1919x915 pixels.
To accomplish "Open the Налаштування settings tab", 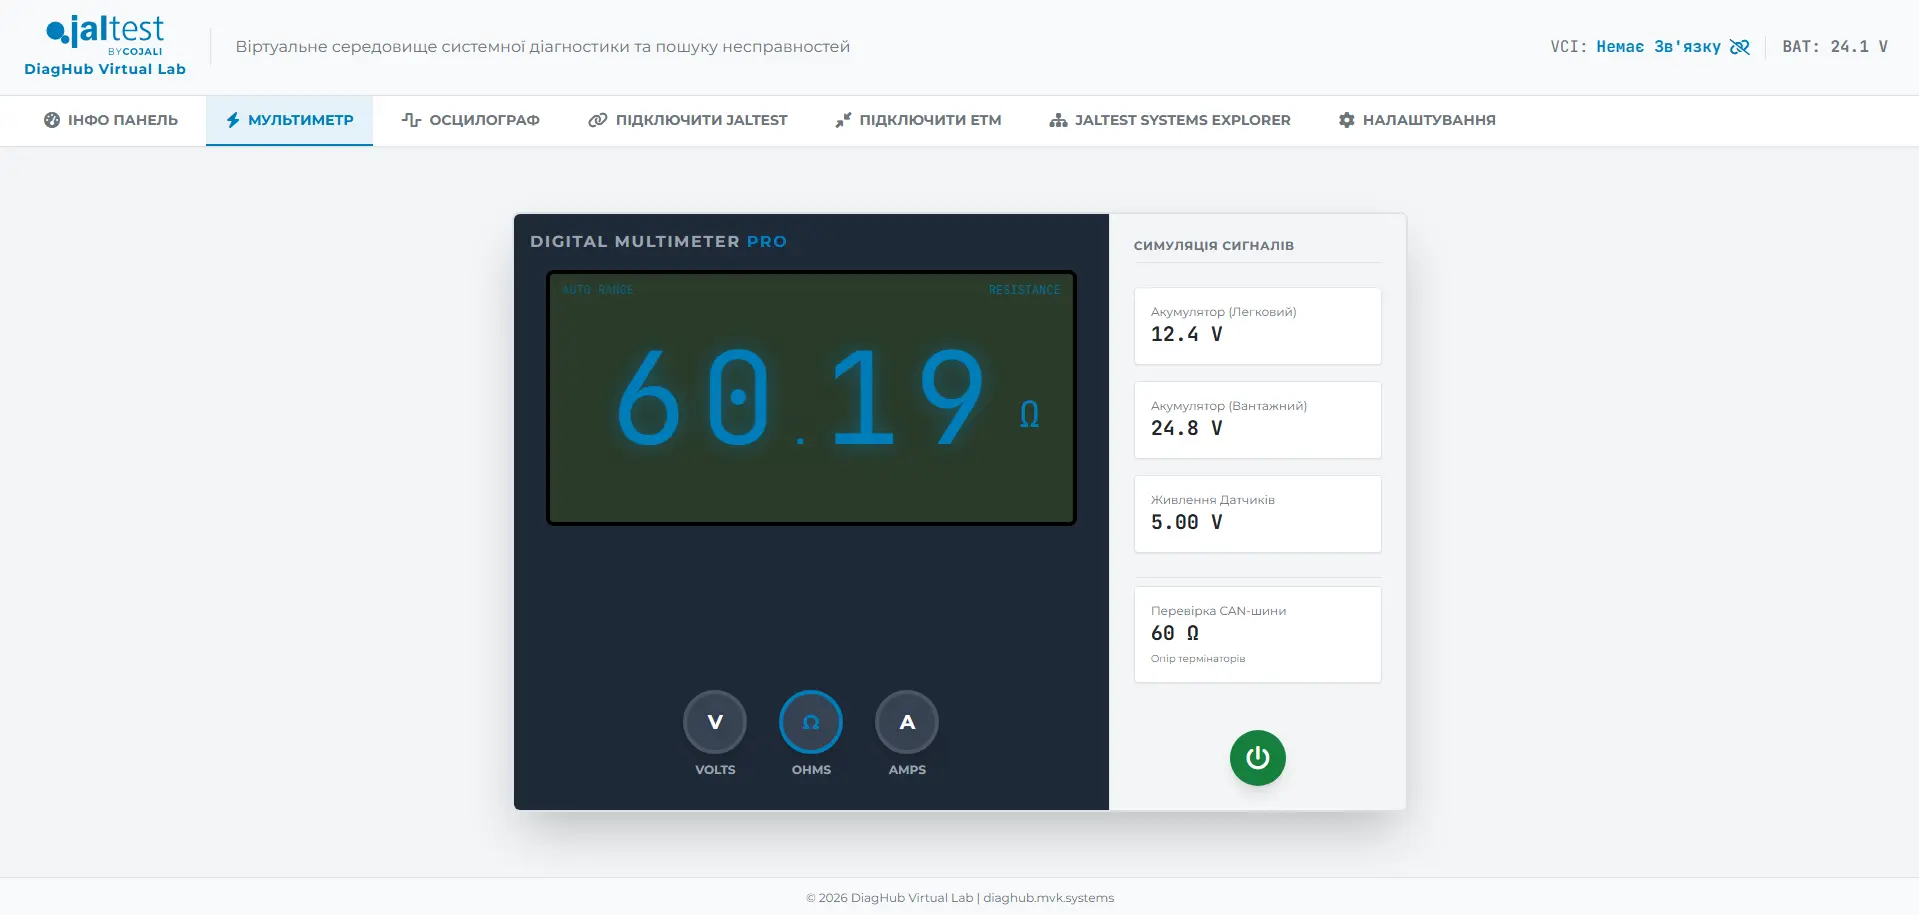I will point(1417,120).
